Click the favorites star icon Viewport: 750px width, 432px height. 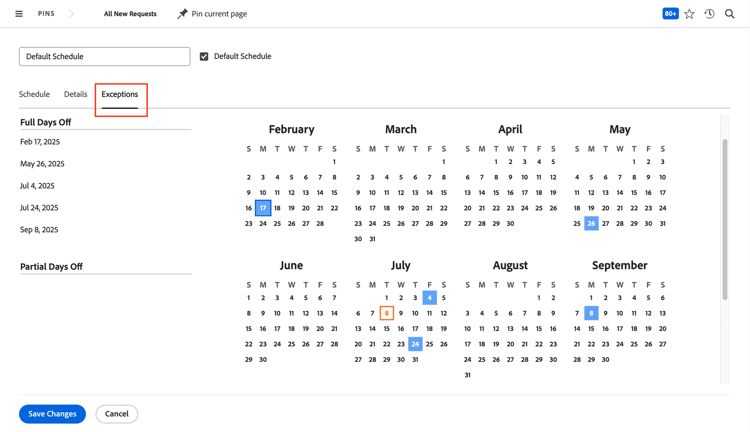point(689,14)
